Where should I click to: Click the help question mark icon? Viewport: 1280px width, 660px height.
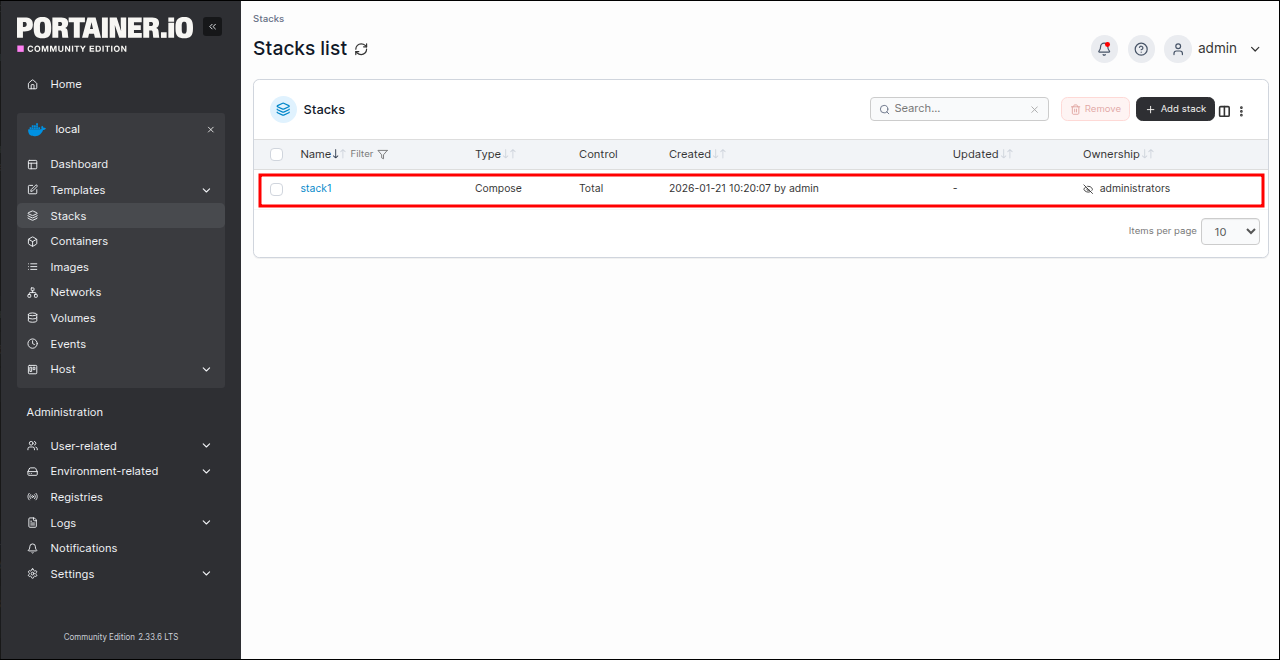click(x=1141, y=49)
